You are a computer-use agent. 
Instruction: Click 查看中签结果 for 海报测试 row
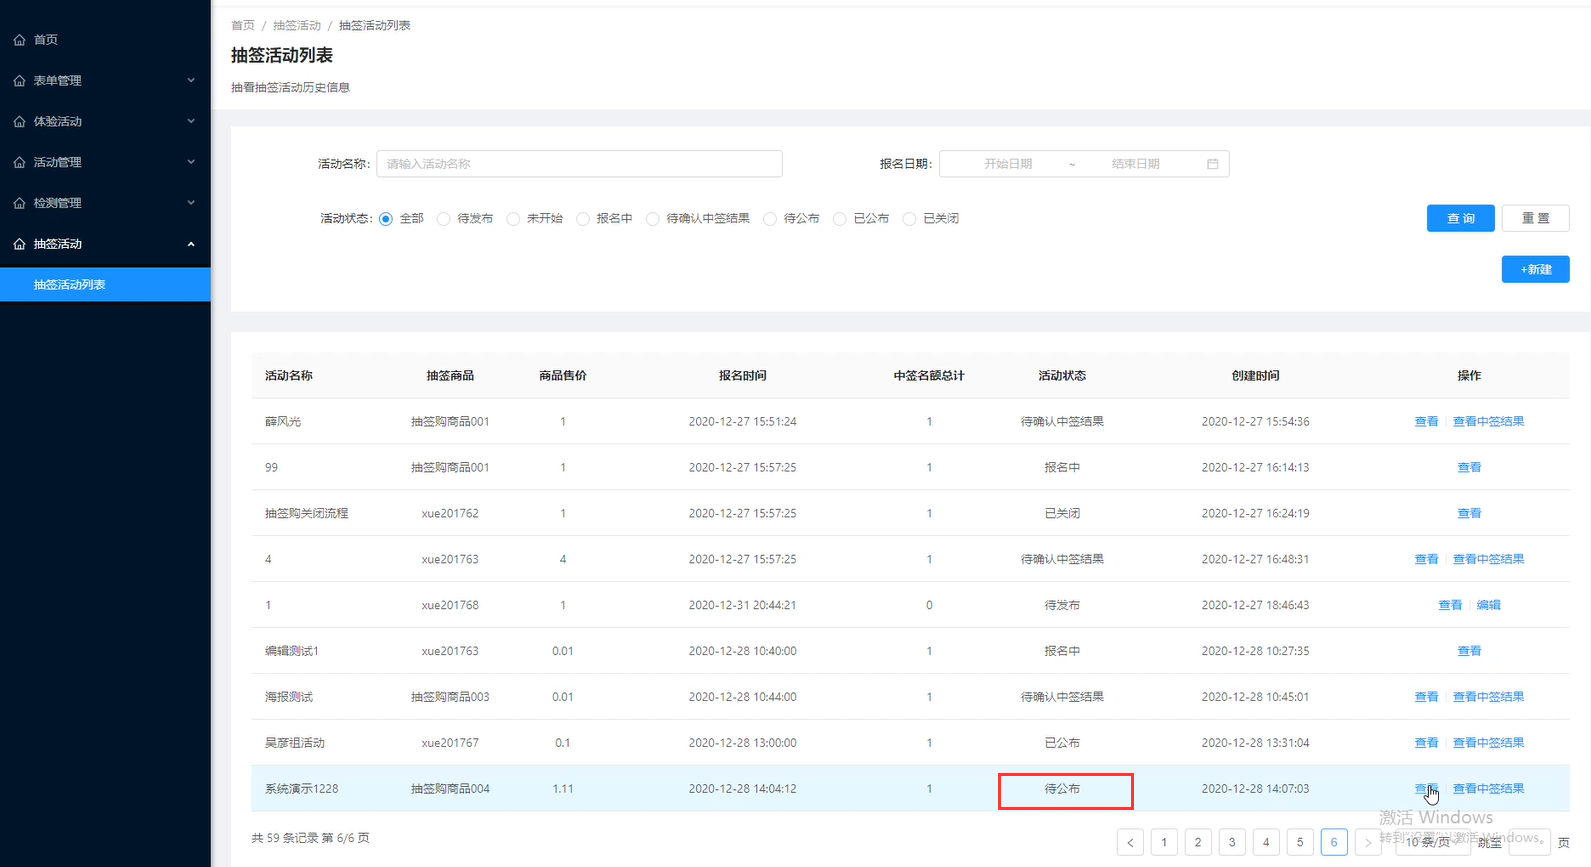pos(1488,697)
